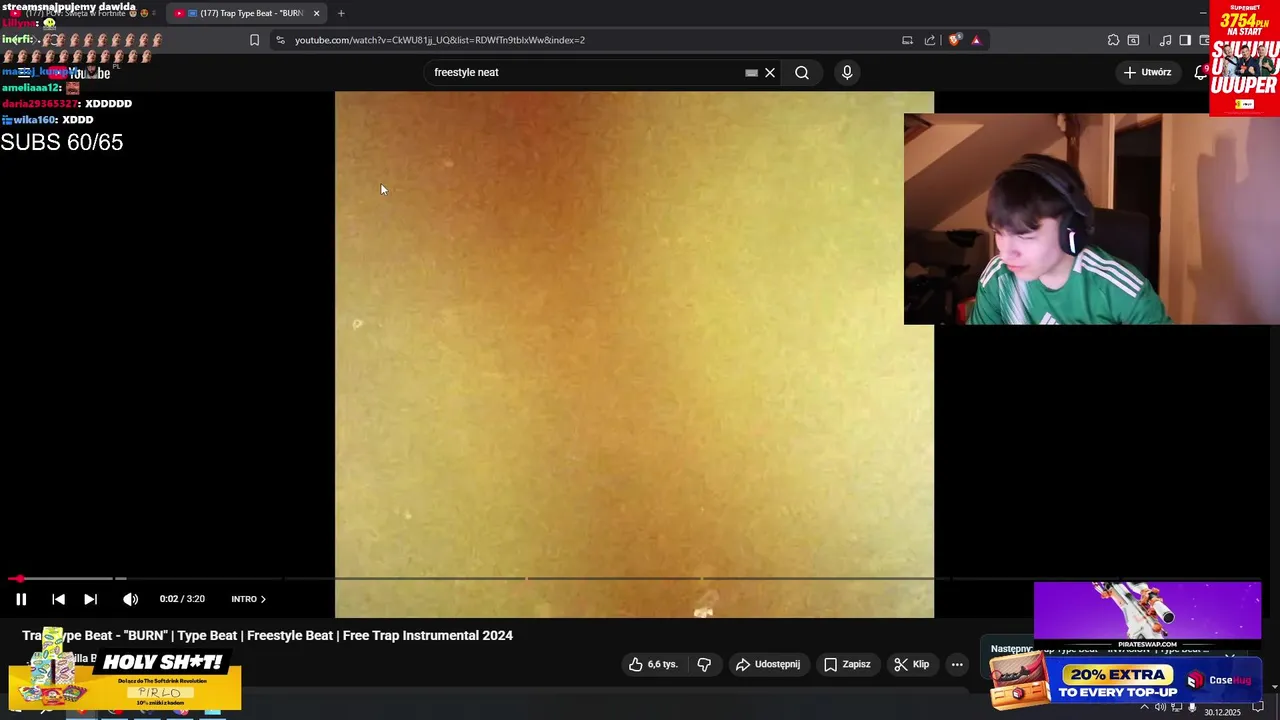Open taskbar network status icon
This screenshot has height=720, width=1280.
(1177, 707)
